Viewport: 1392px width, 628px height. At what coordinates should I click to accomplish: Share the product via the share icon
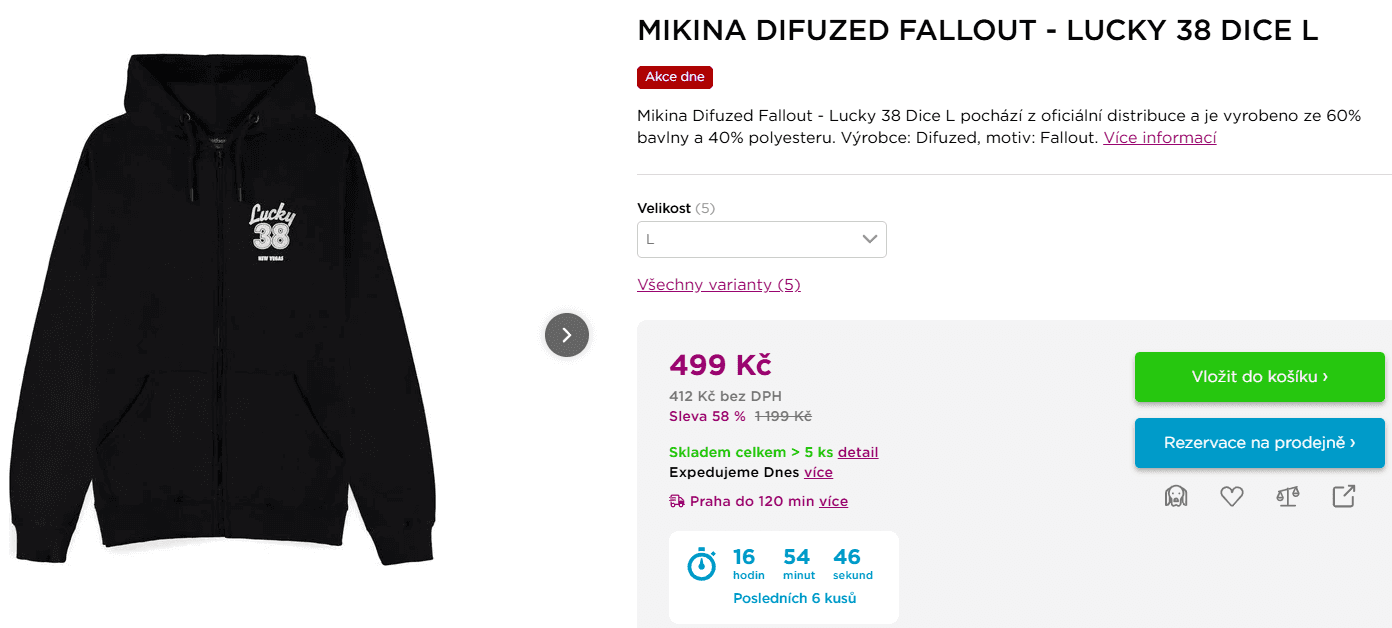tap(1343, 496)
